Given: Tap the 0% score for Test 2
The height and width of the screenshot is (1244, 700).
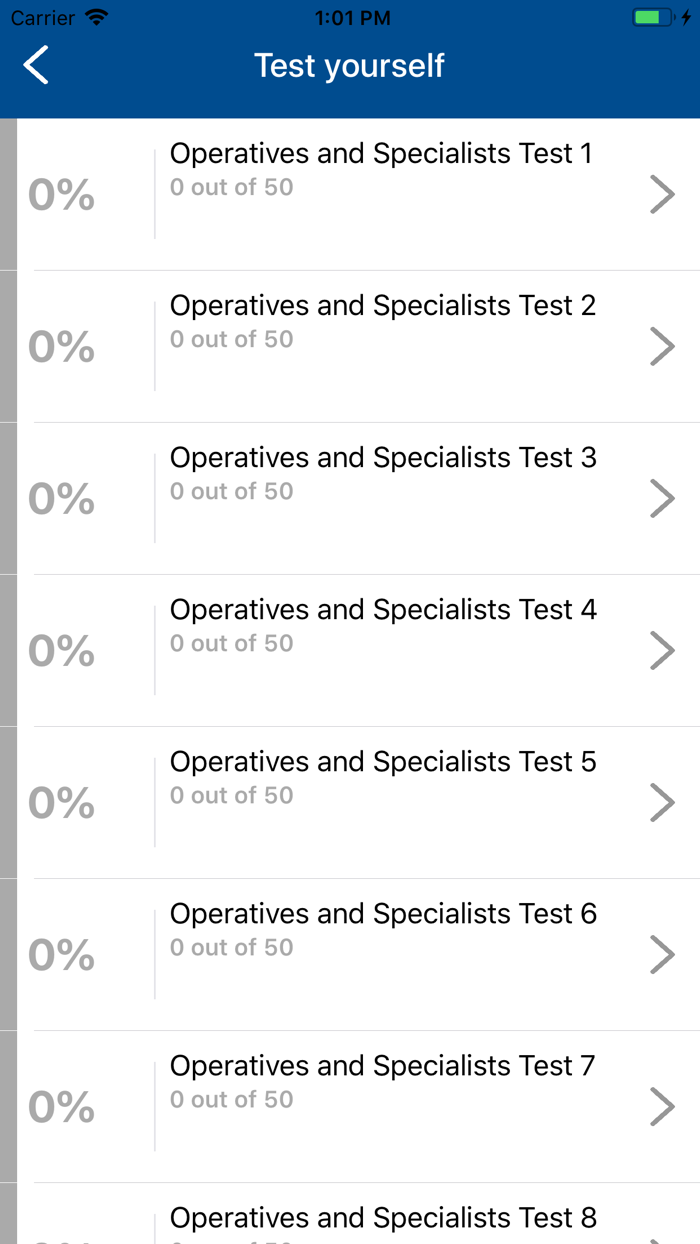Looking at the screenshot, I should (60, 346).
